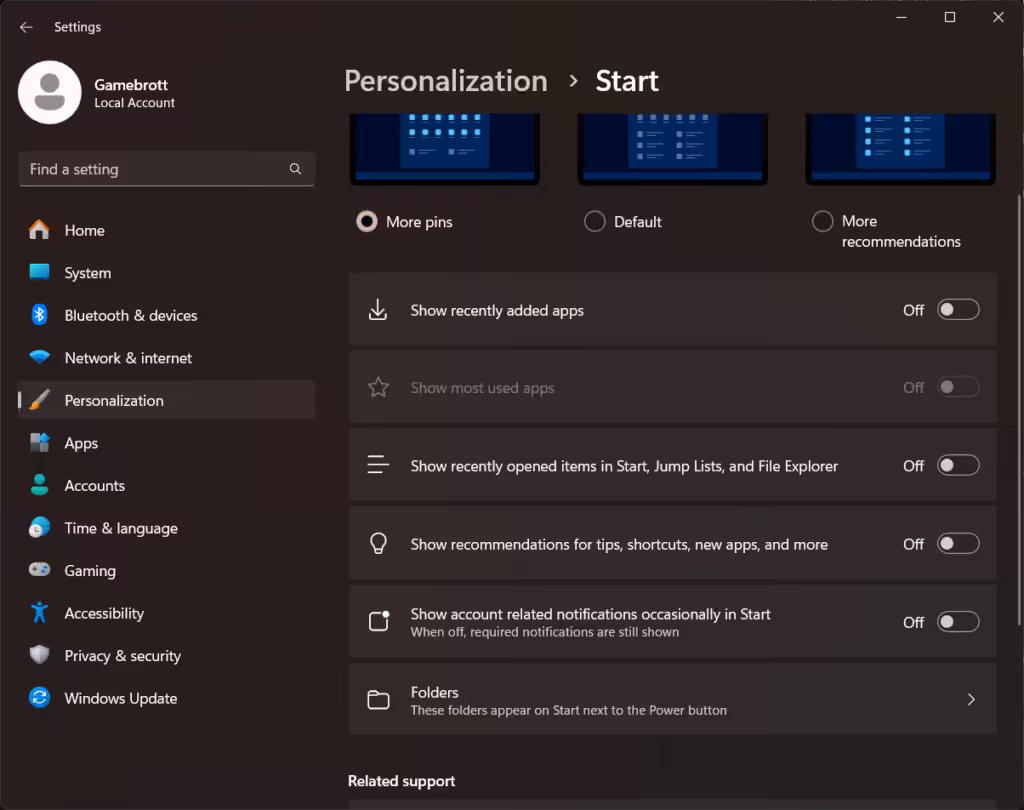Click the Time & language globe icon

coord(39,527)
